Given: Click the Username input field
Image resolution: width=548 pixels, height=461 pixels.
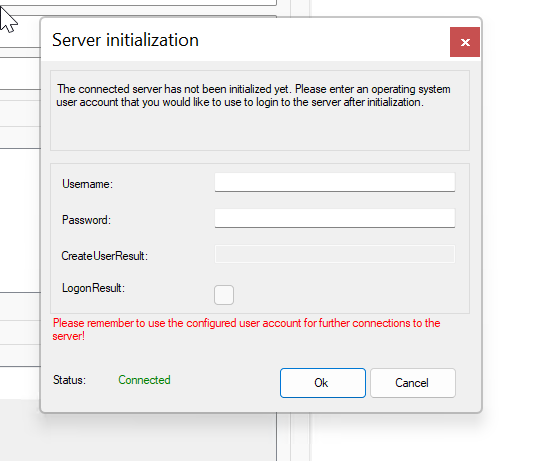Looking at the screenshot, I should click(x=335, y=182).
